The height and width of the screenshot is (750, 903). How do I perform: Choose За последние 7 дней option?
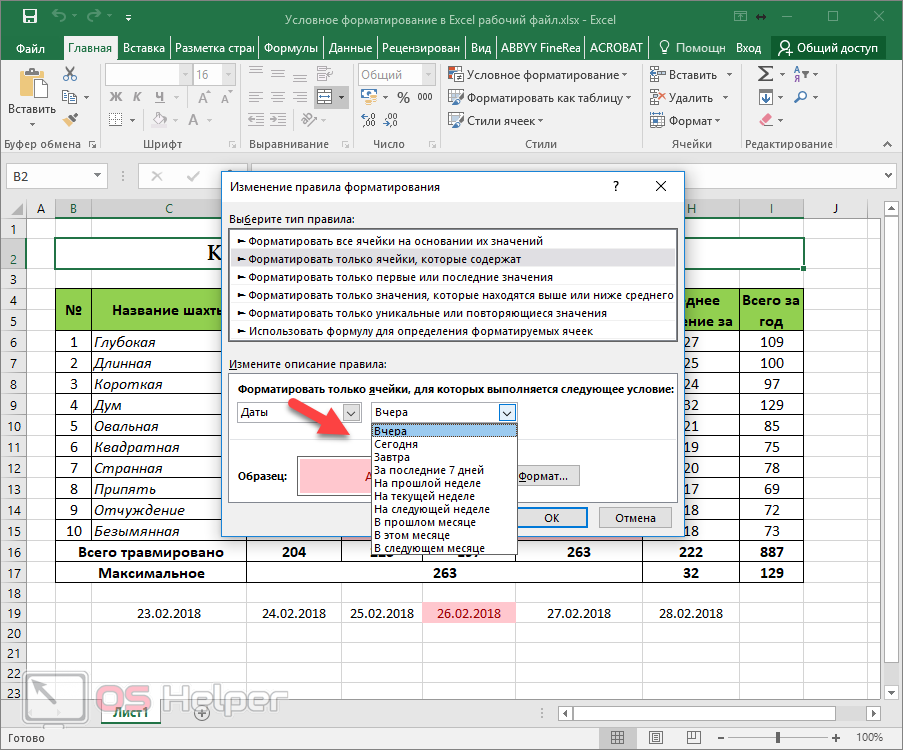444,470
